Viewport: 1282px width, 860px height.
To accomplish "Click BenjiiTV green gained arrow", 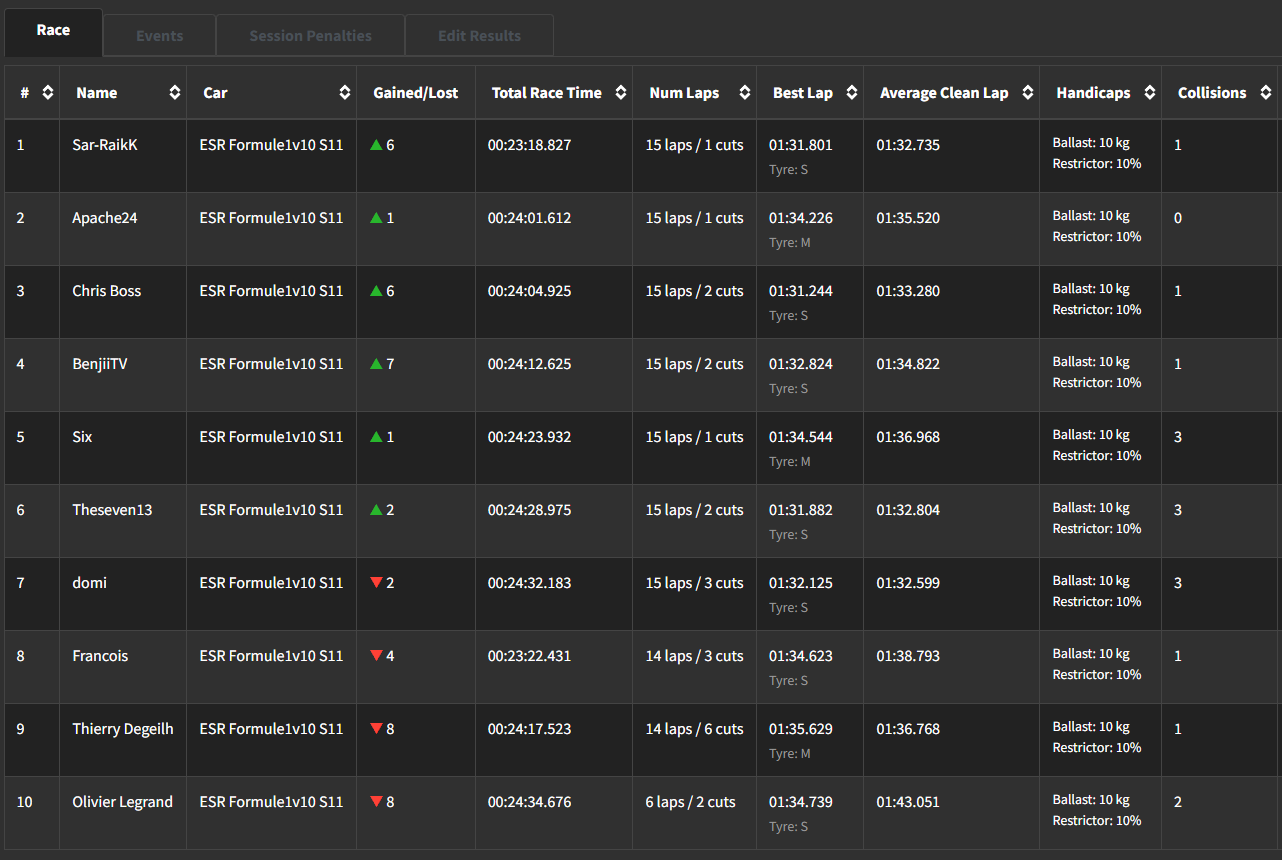I will [x=376, y=364].
